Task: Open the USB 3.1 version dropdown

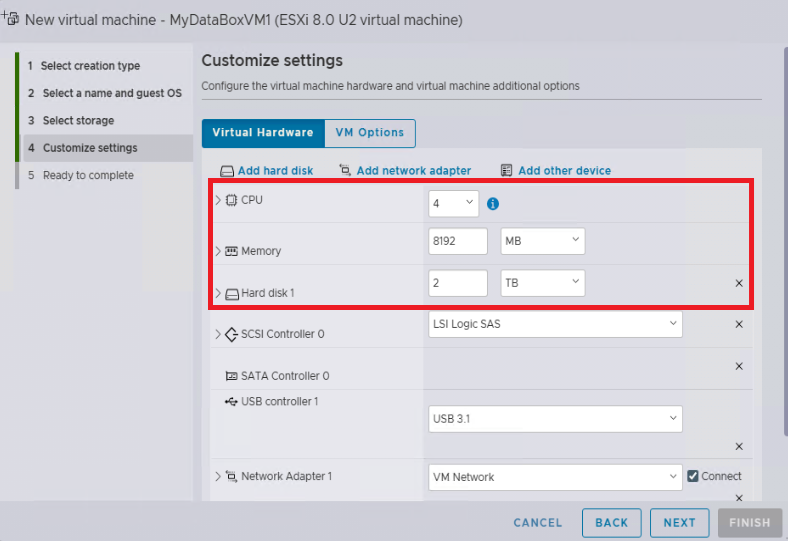Action: point(555,418)
